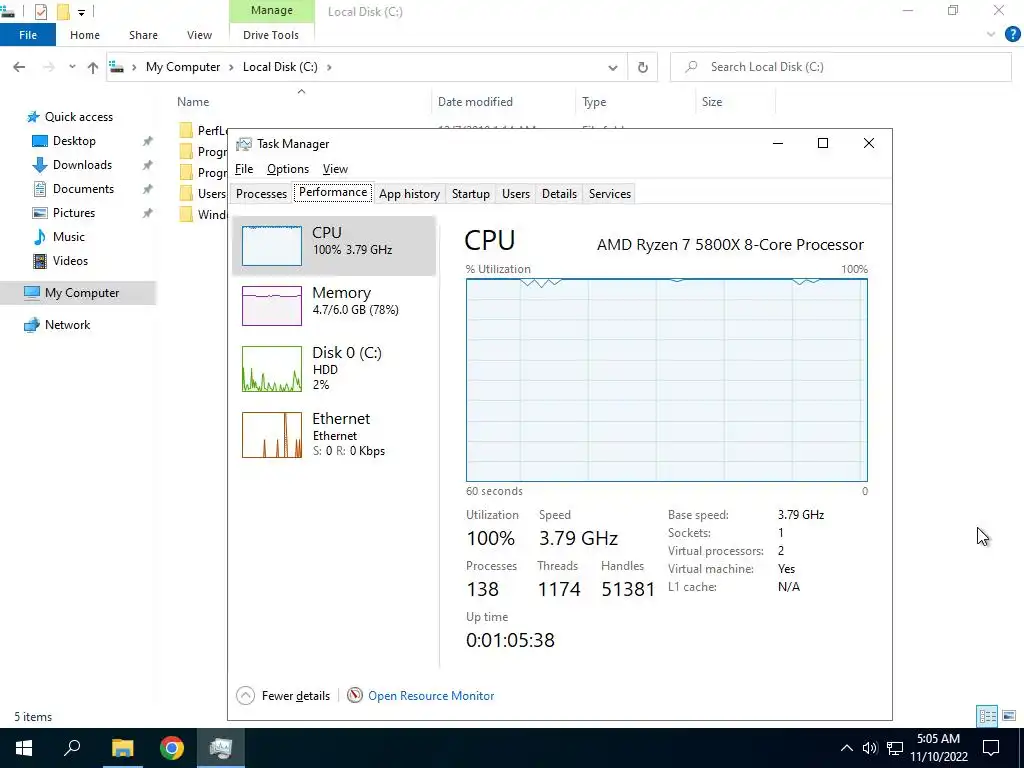The image size is (1024, 768).
Task: Expand the chevron after My Computer breadcrumb
Action: point(231,67)
